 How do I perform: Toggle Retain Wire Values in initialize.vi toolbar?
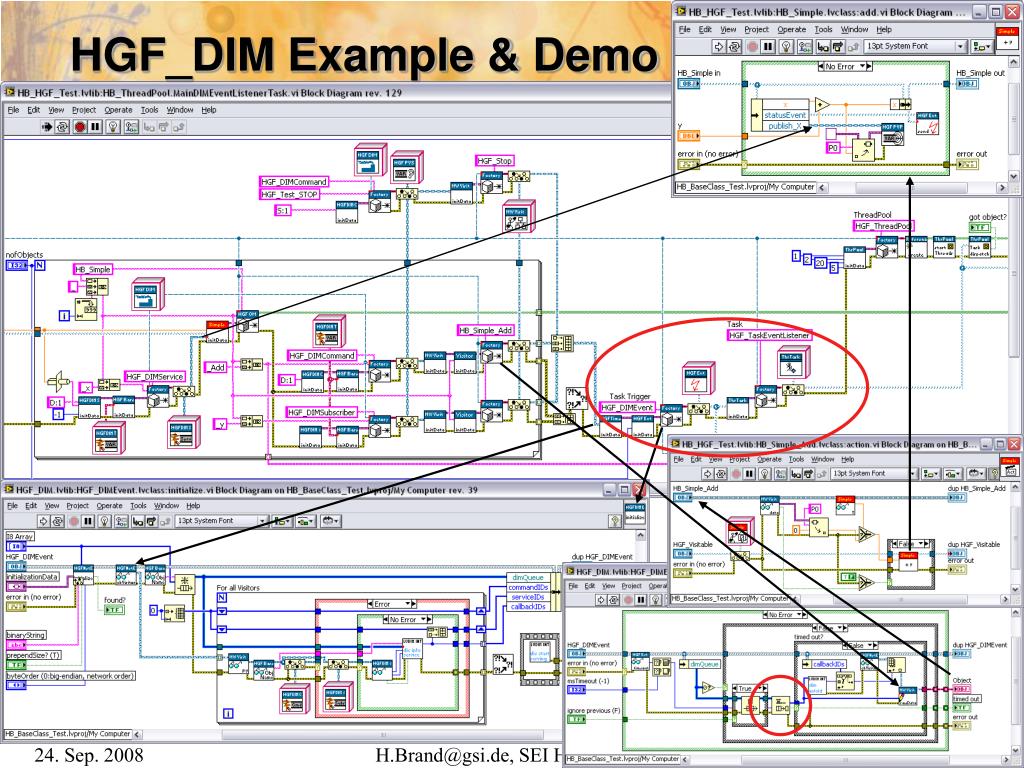122,521
